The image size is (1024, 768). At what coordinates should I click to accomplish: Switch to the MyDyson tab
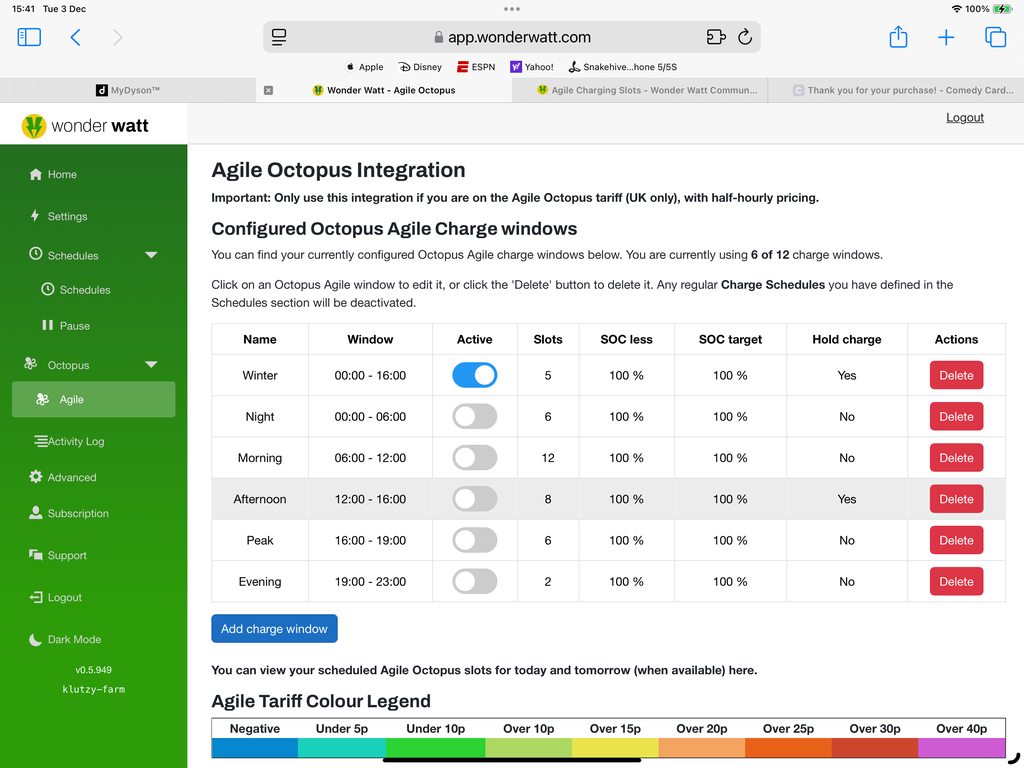(x=128, y=90)
